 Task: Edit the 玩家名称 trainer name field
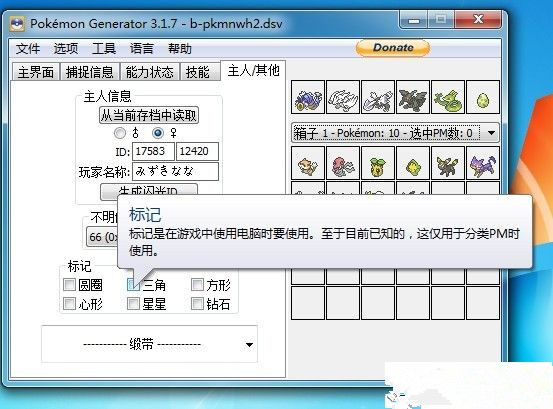tap(175, 171)
